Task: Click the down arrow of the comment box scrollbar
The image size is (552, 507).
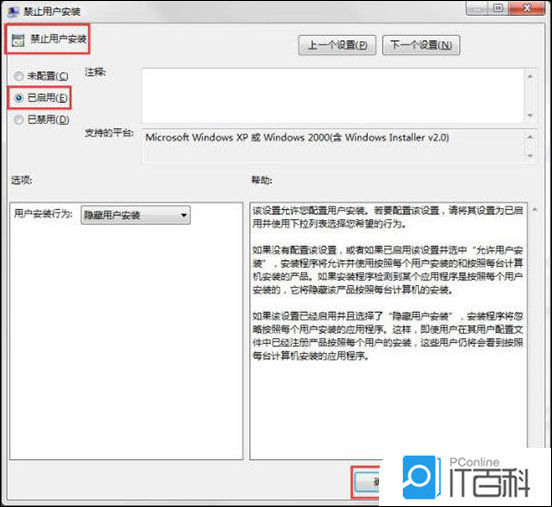Action: (530, 115)
